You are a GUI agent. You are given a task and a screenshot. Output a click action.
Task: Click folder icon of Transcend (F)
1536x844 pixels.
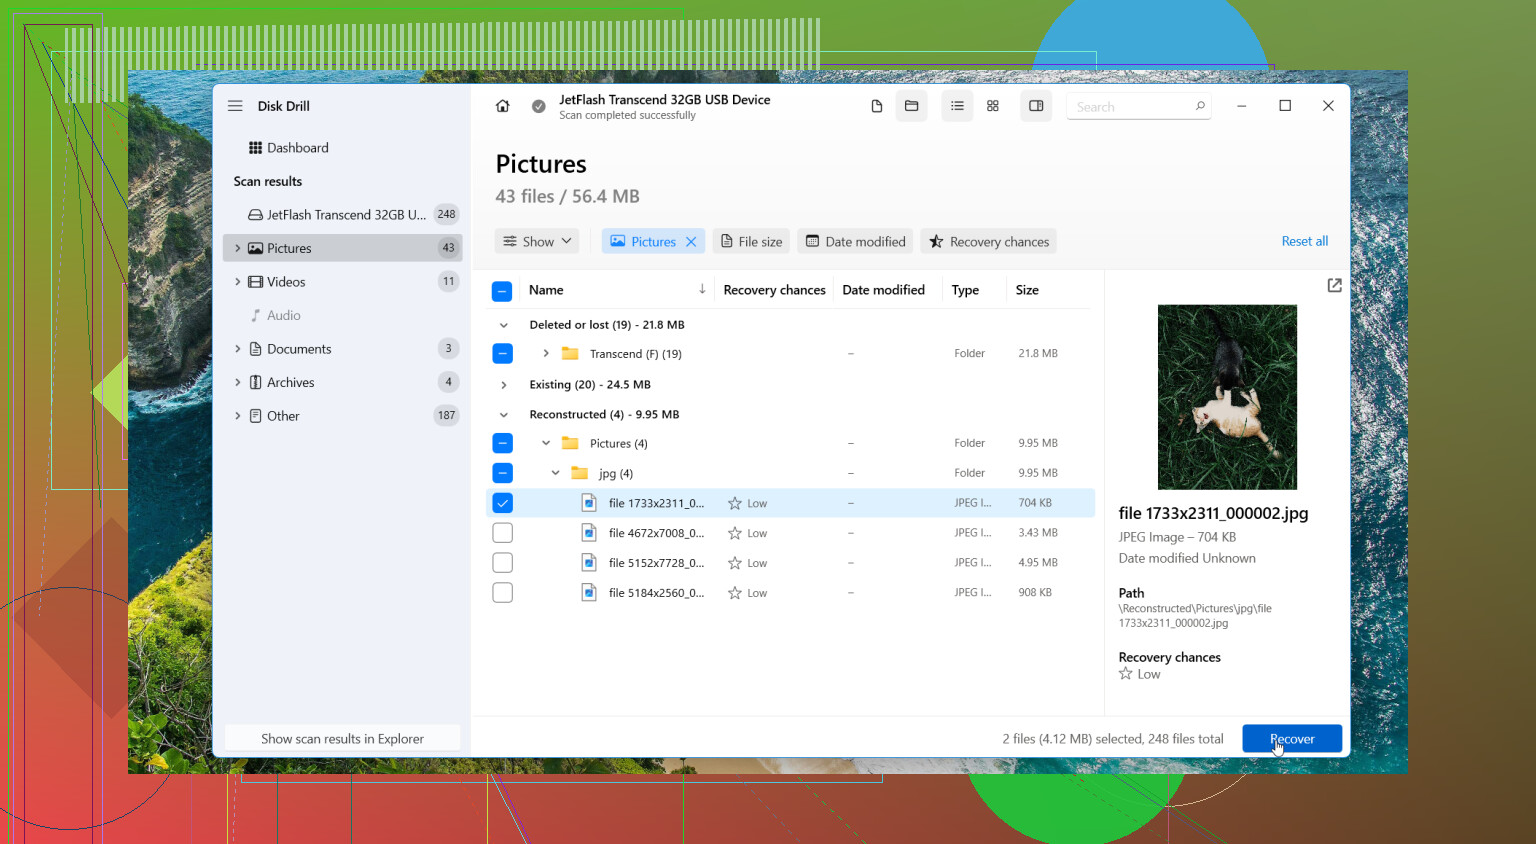(570, 354)
